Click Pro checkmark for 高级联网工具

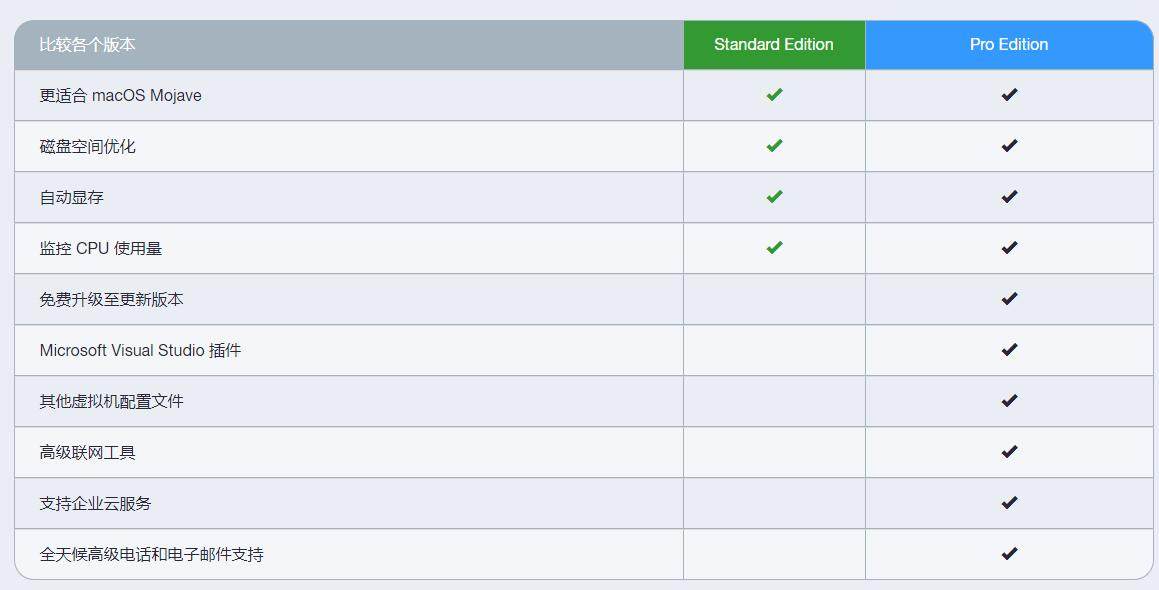1009,452
